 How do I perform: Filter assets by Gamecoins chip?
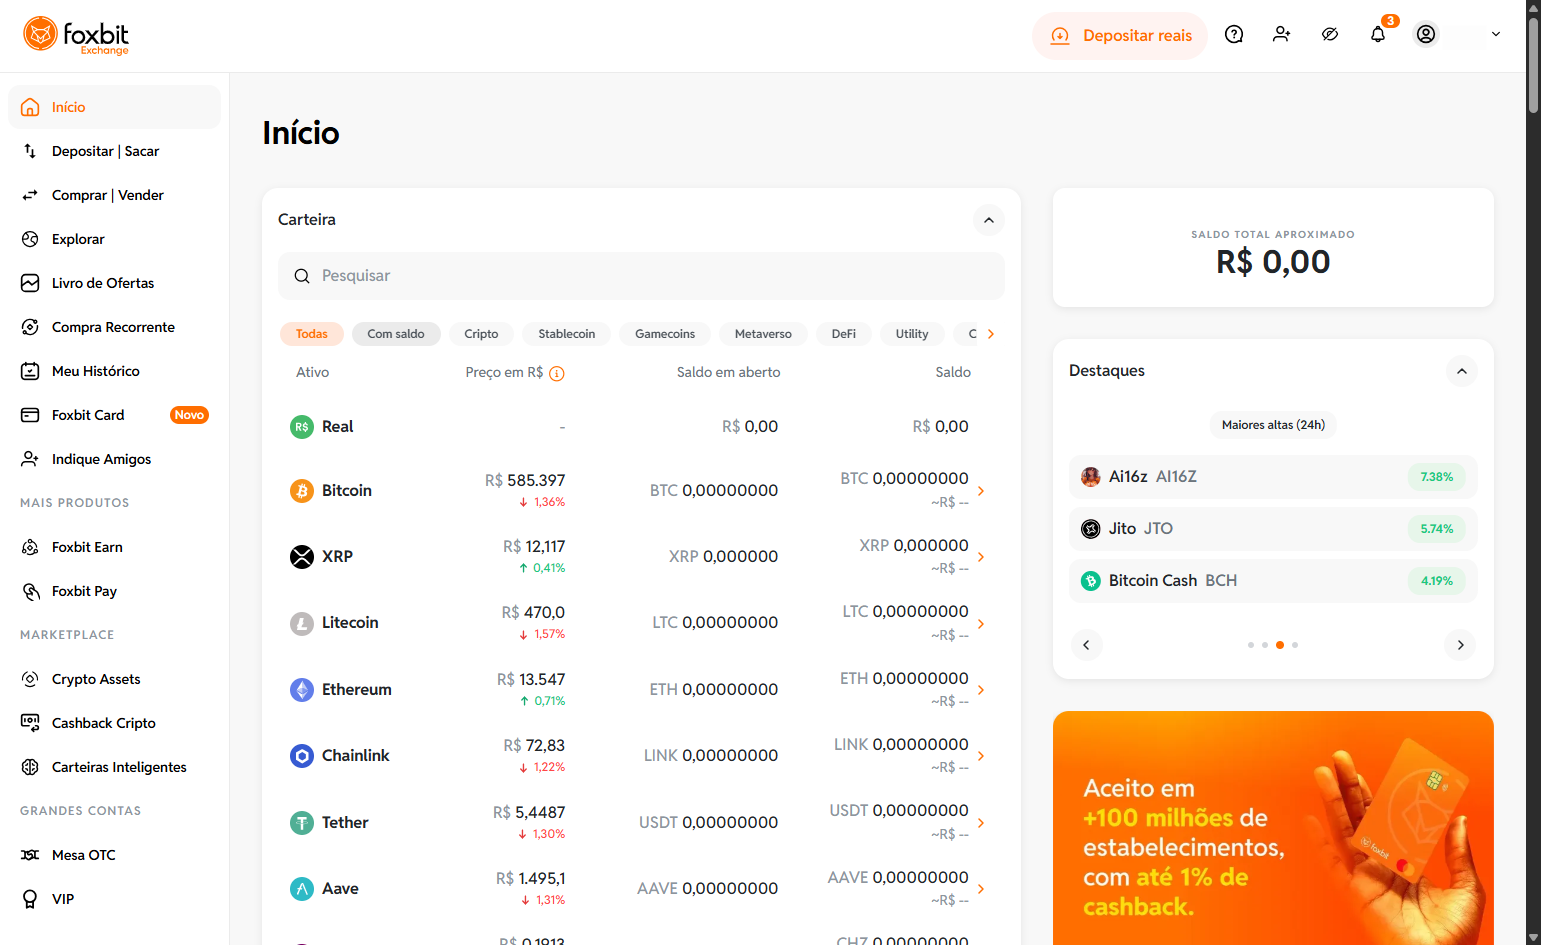point(665,334)
